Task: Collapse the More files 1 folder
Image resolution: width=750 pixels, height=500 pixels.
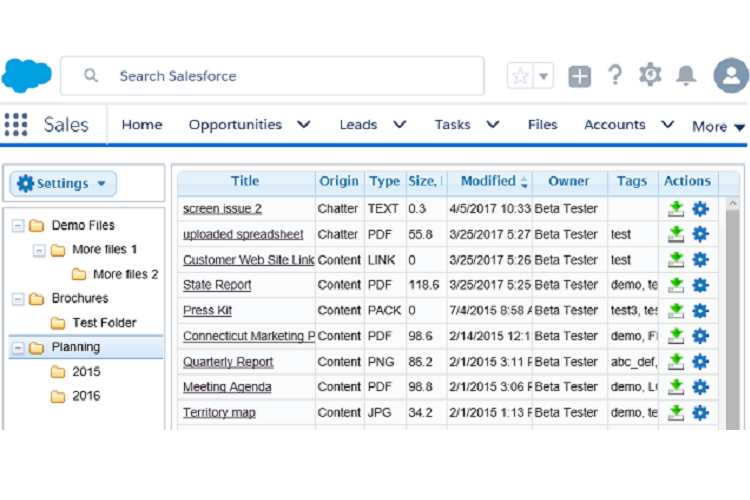Action: (x=39, y=250)
